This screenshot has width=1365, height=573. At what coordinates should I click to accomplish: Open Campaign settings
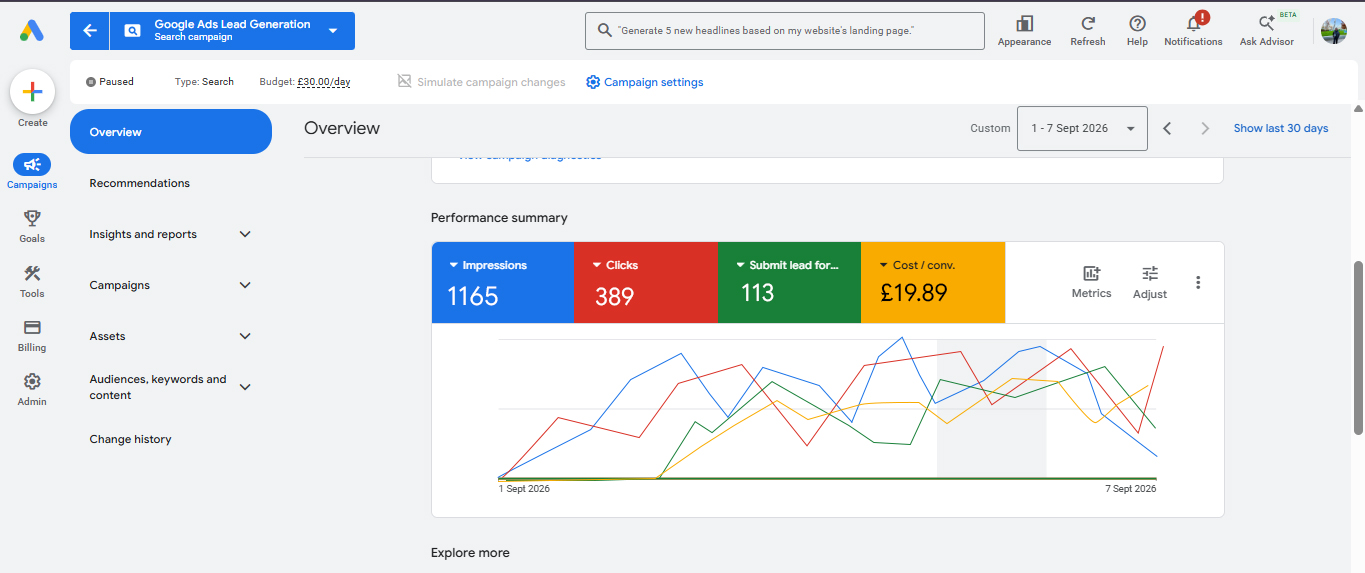645,82
